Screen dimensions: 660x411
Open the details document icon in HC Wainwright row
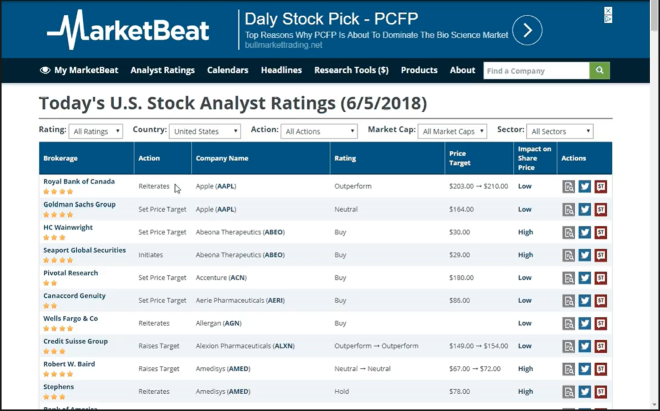568,232
